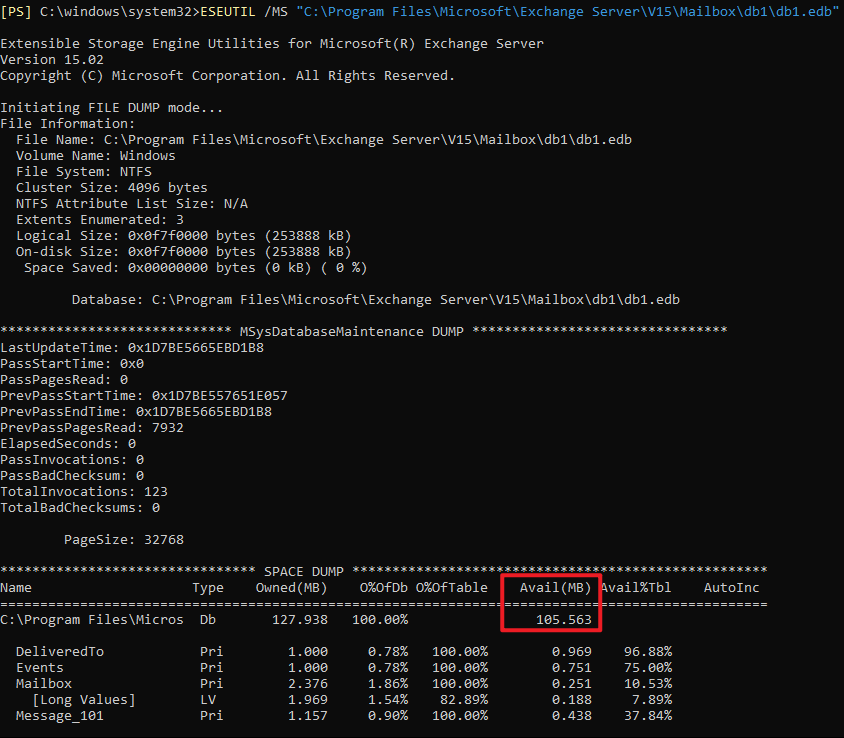Click the 'Database:' path line

tap(376, 300)
